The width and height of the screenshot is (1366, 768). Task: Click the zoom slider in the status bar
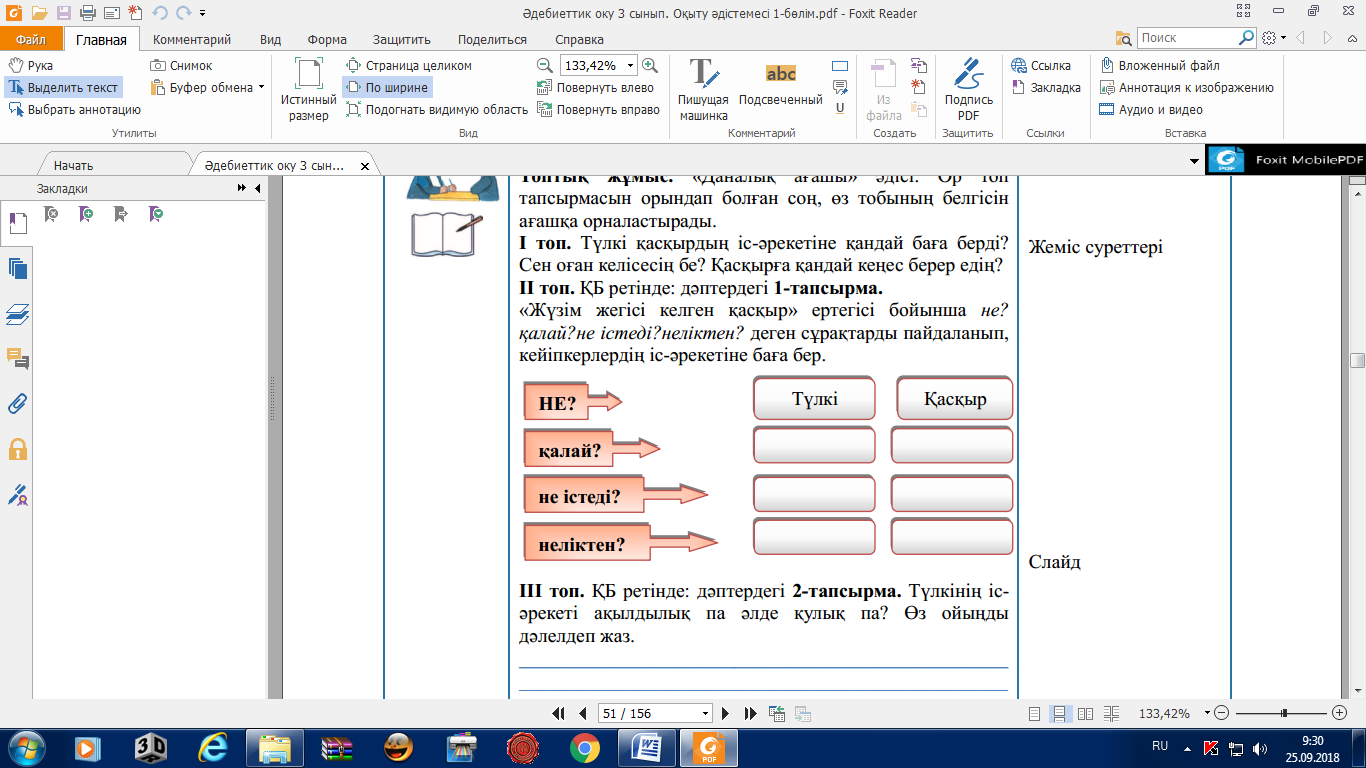coord(1283,714)
